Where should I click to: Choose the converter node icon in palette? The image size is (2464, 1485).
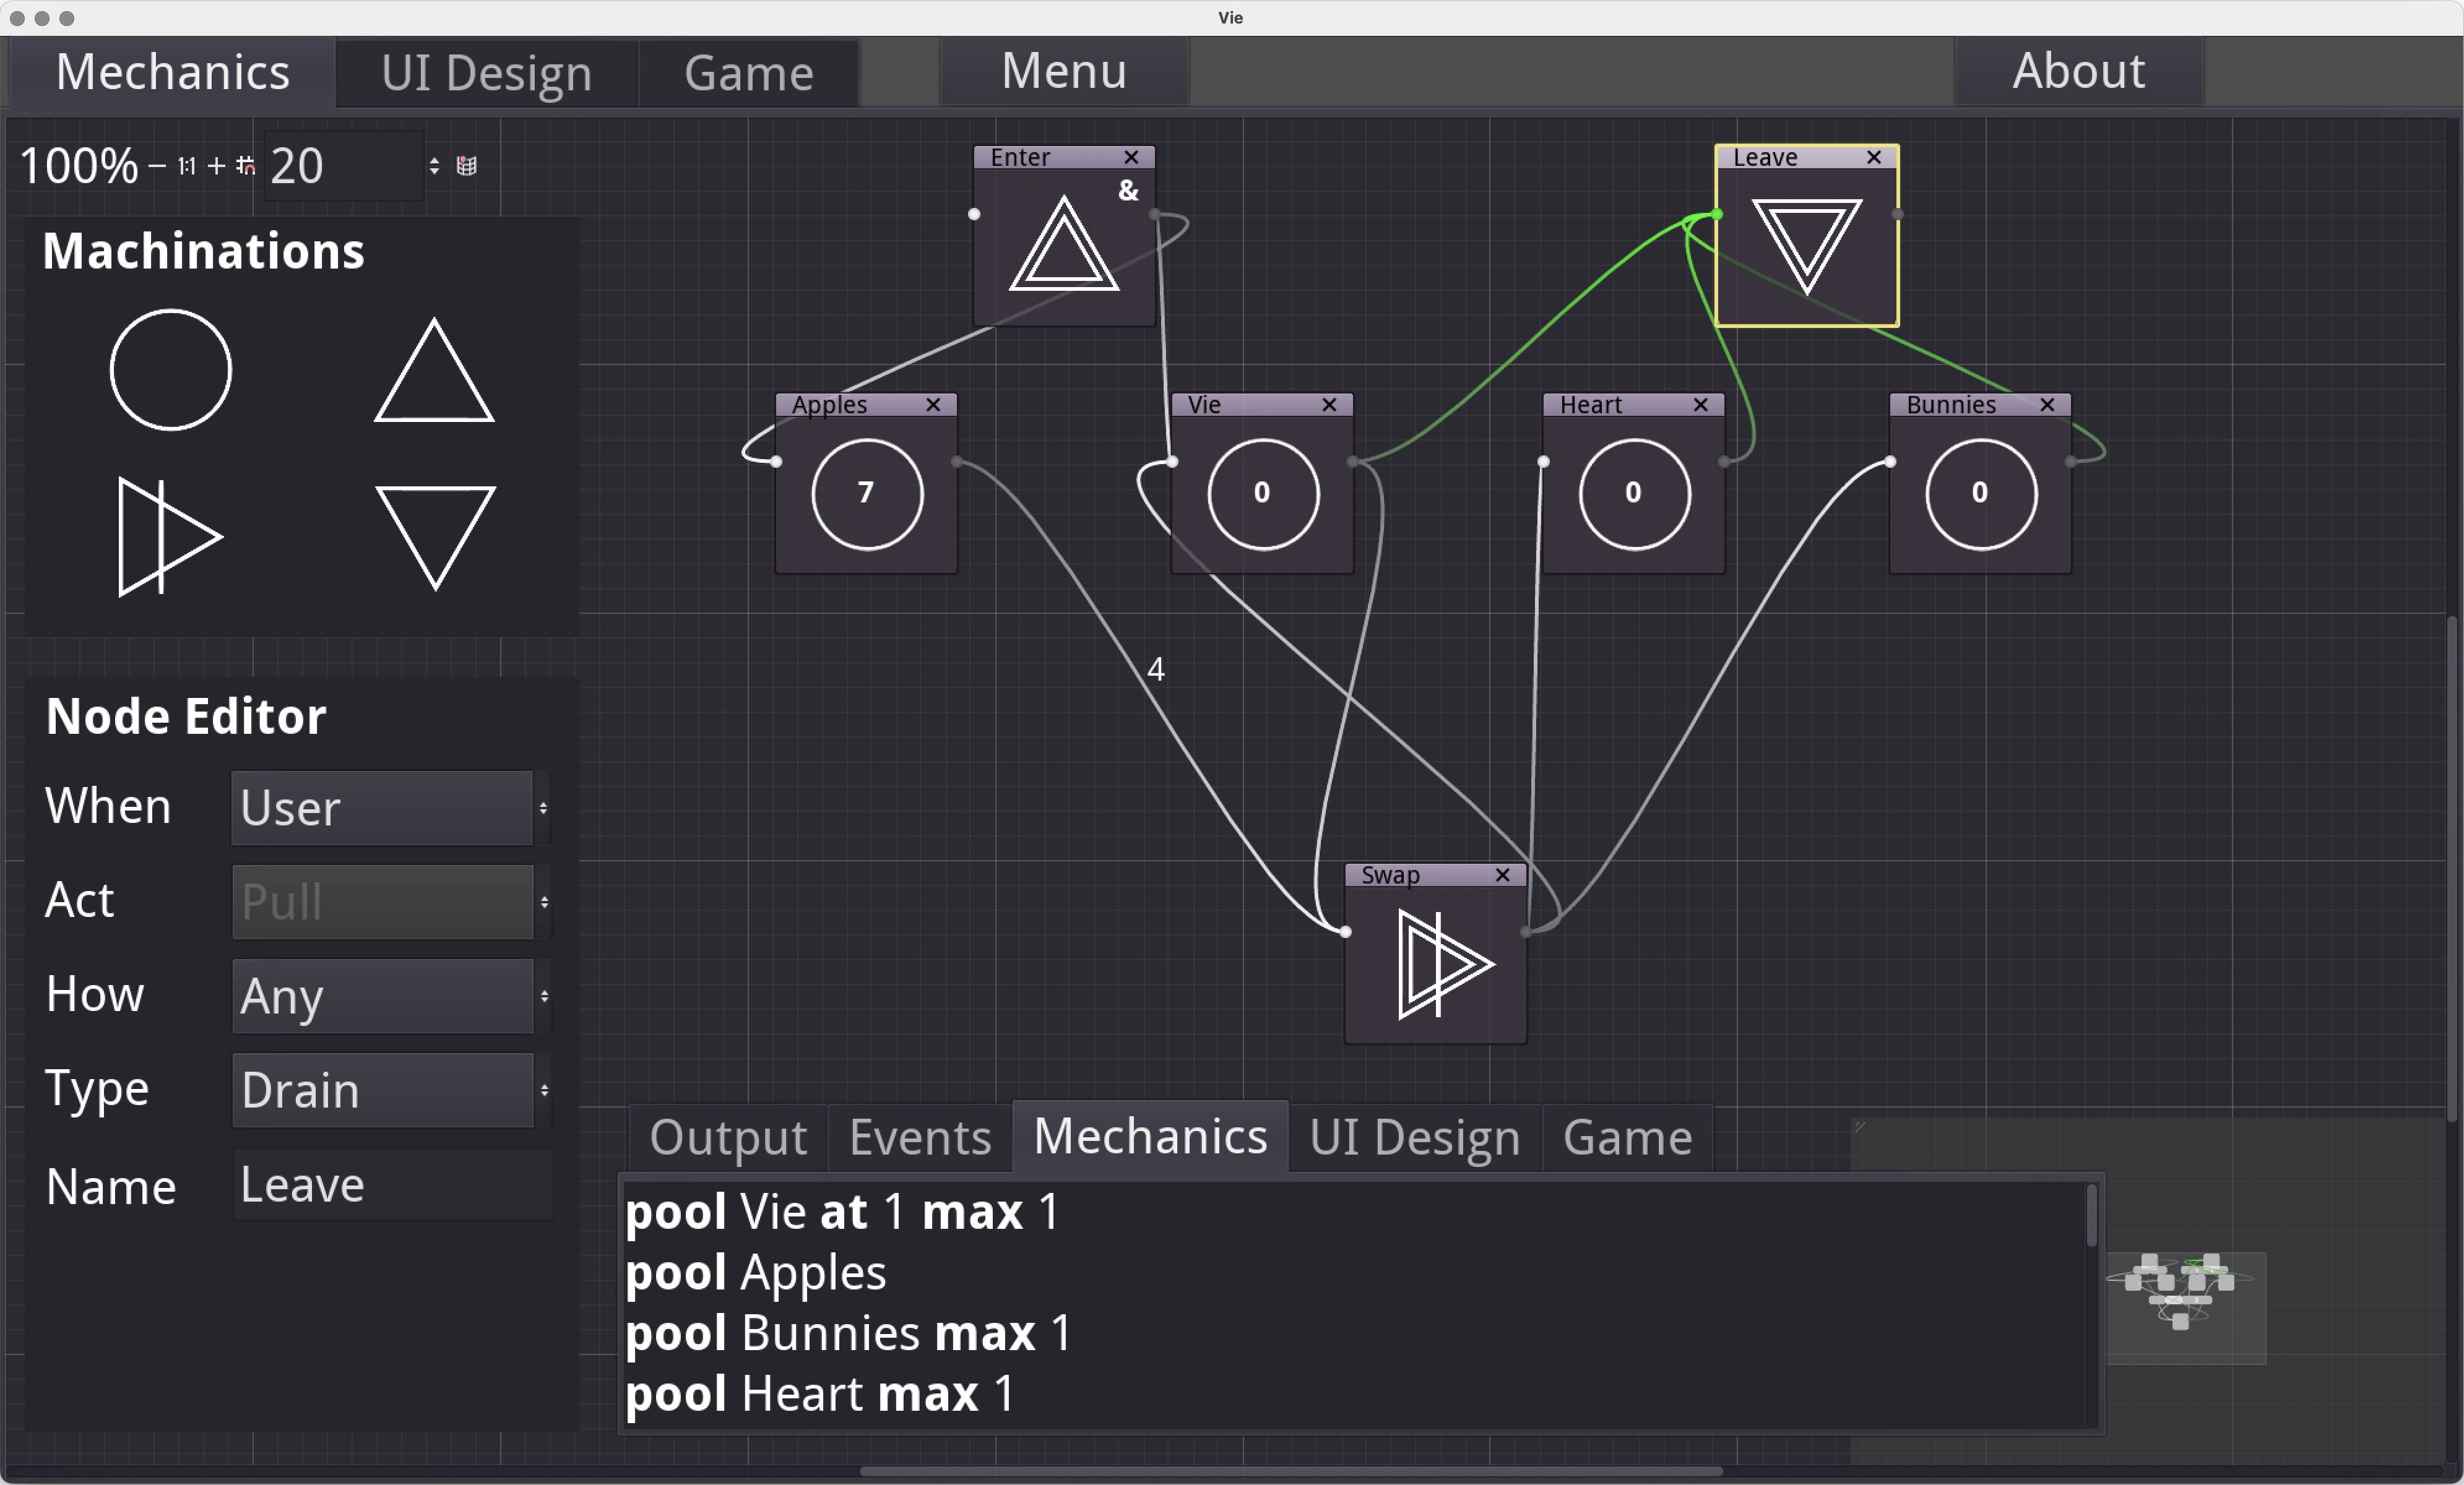[x=169, y=537]
